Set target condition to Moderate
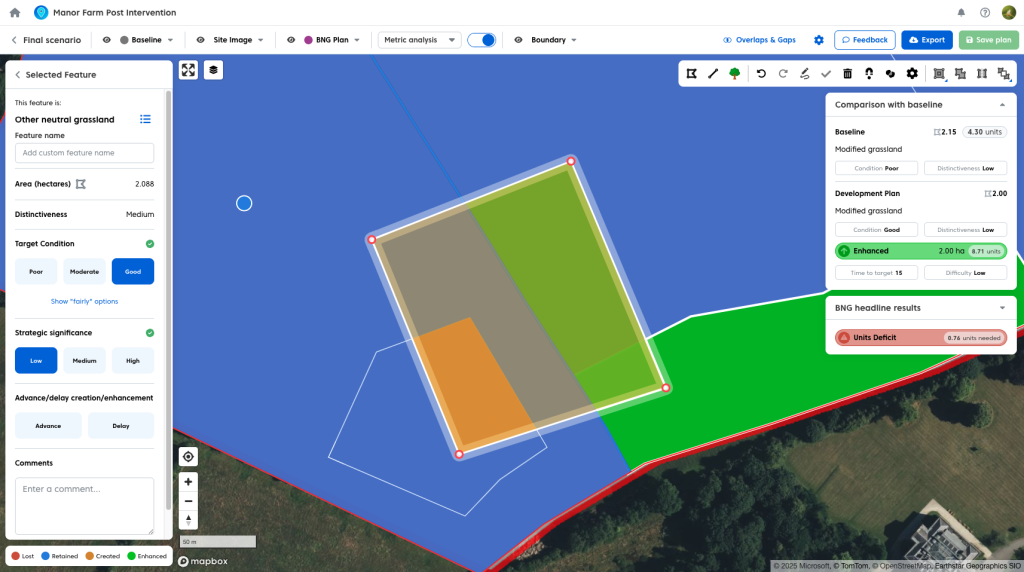The height and width of the screenshot is (572, 1024). pyautogui.click(x=84, y=271)
